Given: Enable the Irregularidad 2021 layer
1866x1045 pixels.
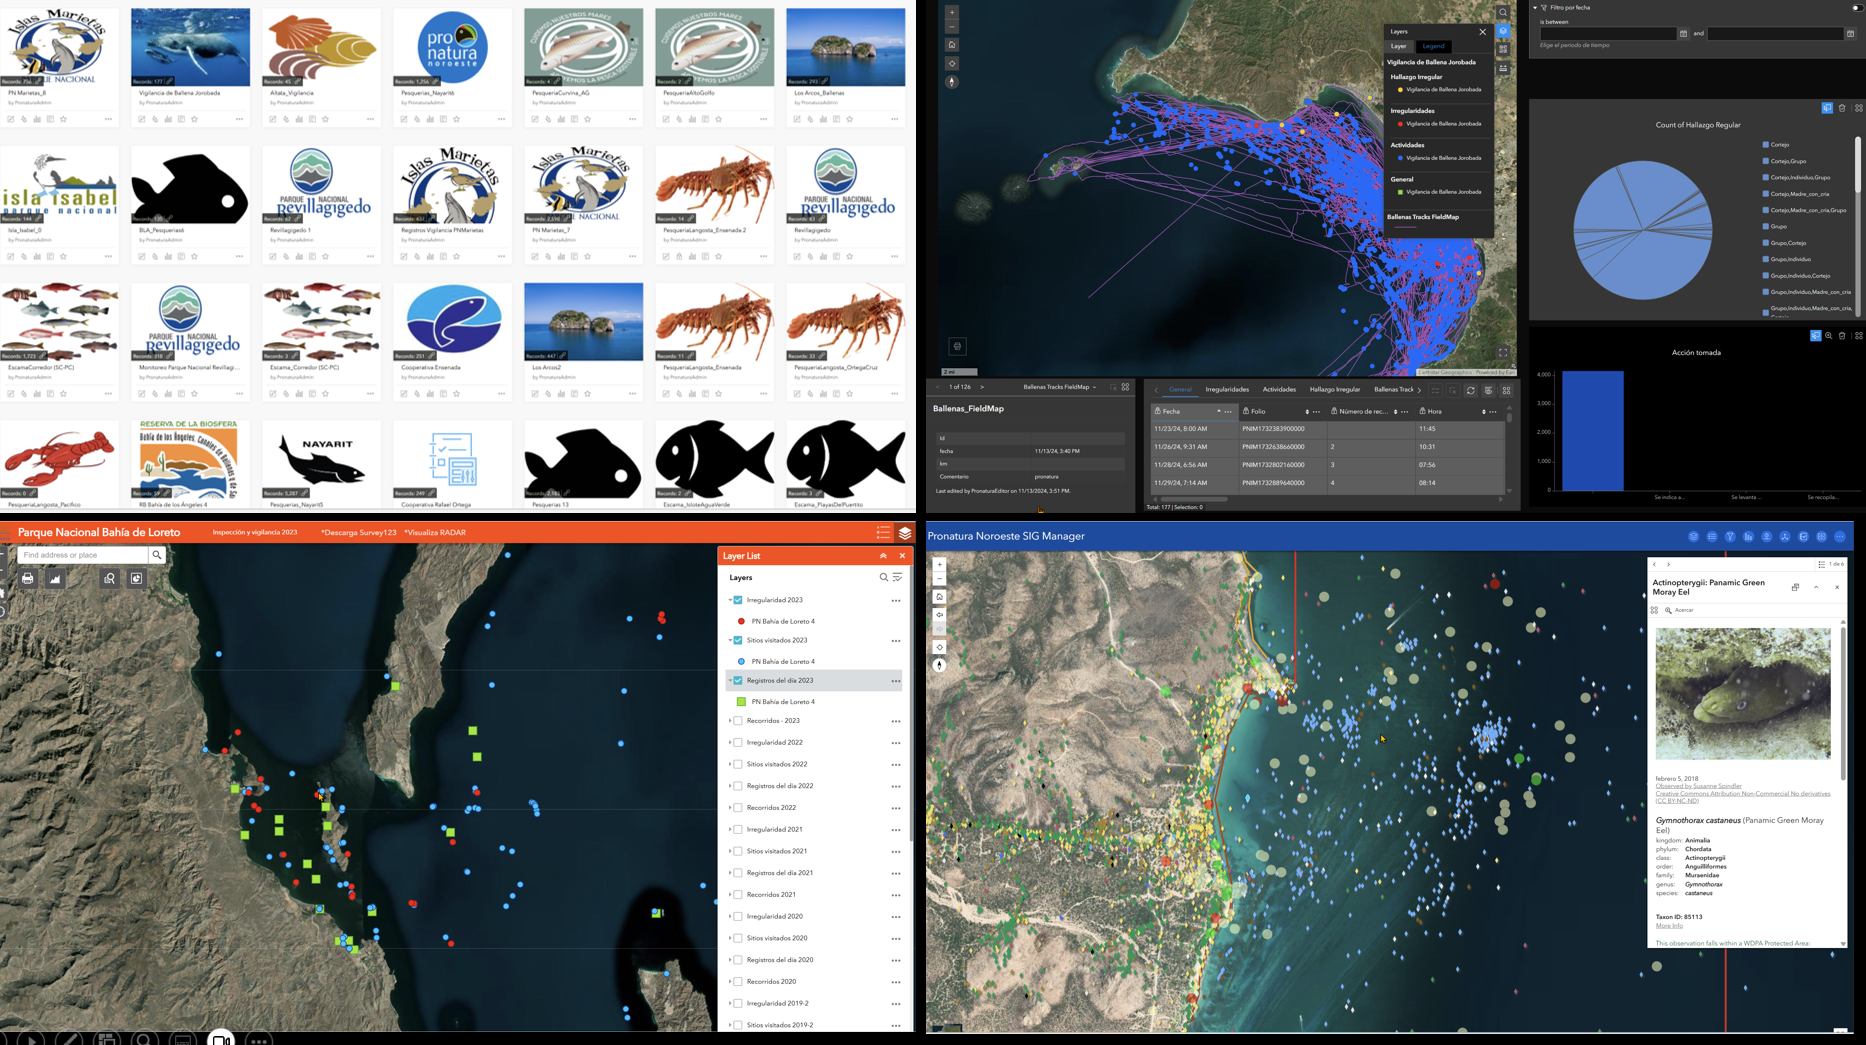Looking at the screenshot, I should [738, 830].
